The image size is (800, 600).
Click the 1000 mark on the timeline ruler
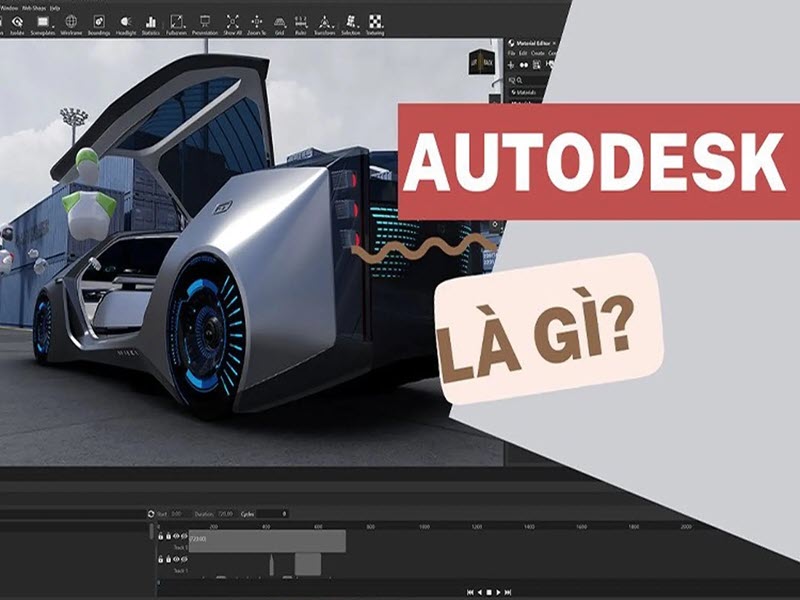[x=424, y=527]
